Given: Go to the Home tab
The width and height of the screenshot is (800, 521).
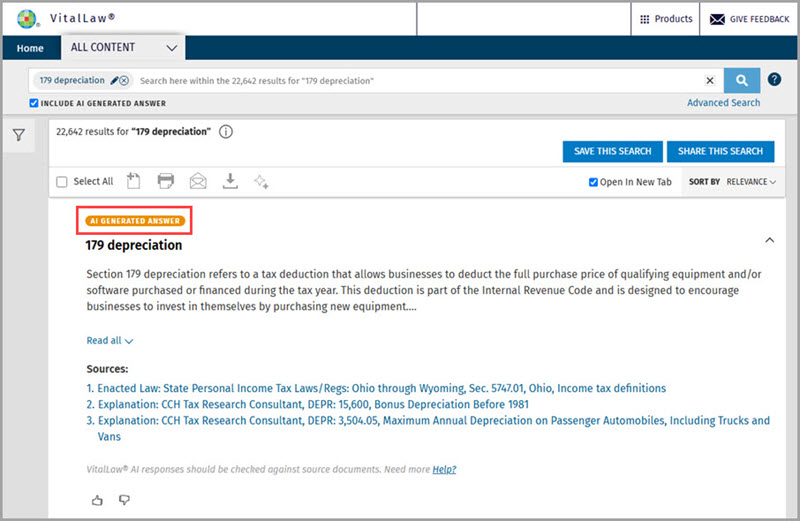Looking at the screenshot, I should pyautogui.click(x=30, y=48).
